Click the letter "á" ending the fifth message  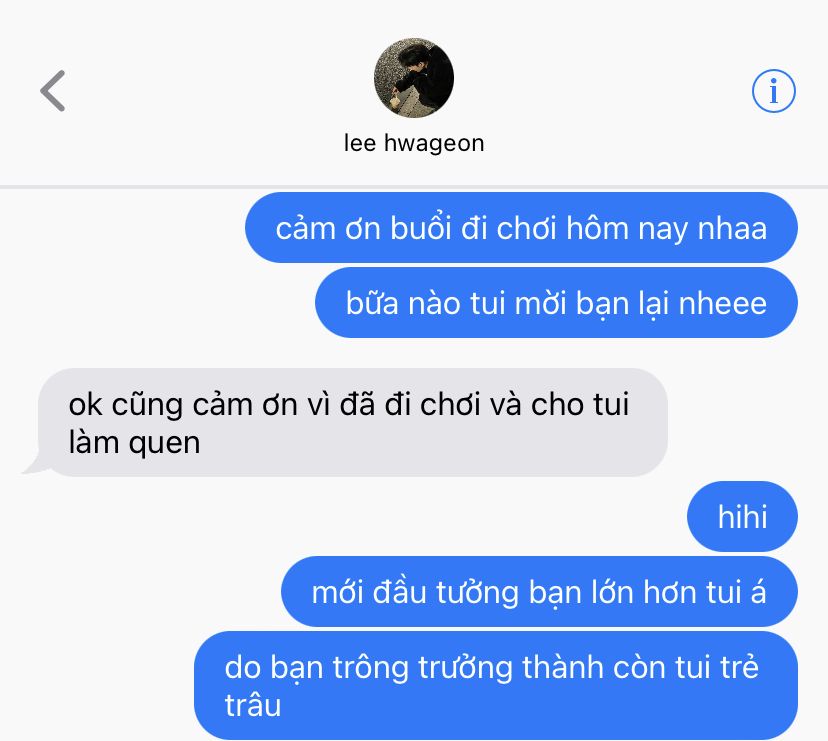pos(758,592)
